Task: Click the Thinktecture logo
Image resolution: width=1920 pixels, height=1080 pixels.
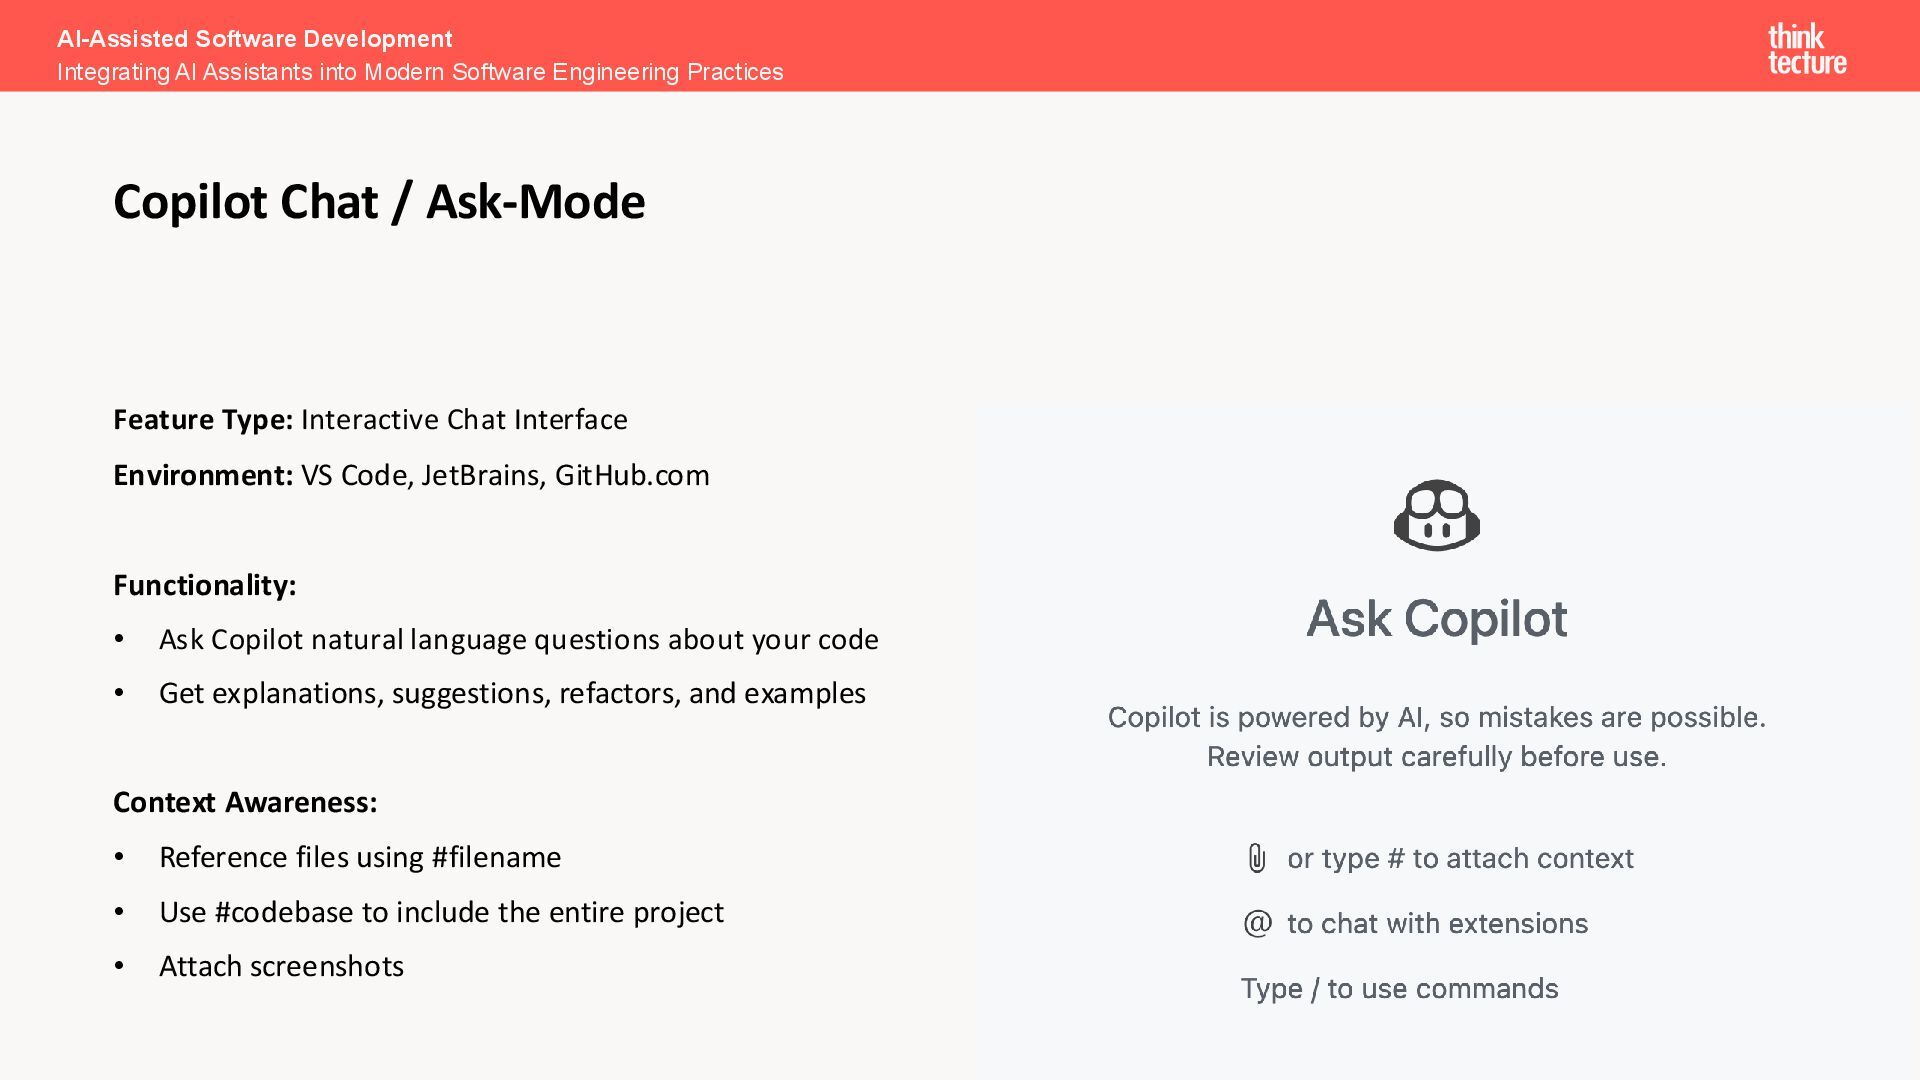Action: pyautogui.click(x=1806, y=49)
